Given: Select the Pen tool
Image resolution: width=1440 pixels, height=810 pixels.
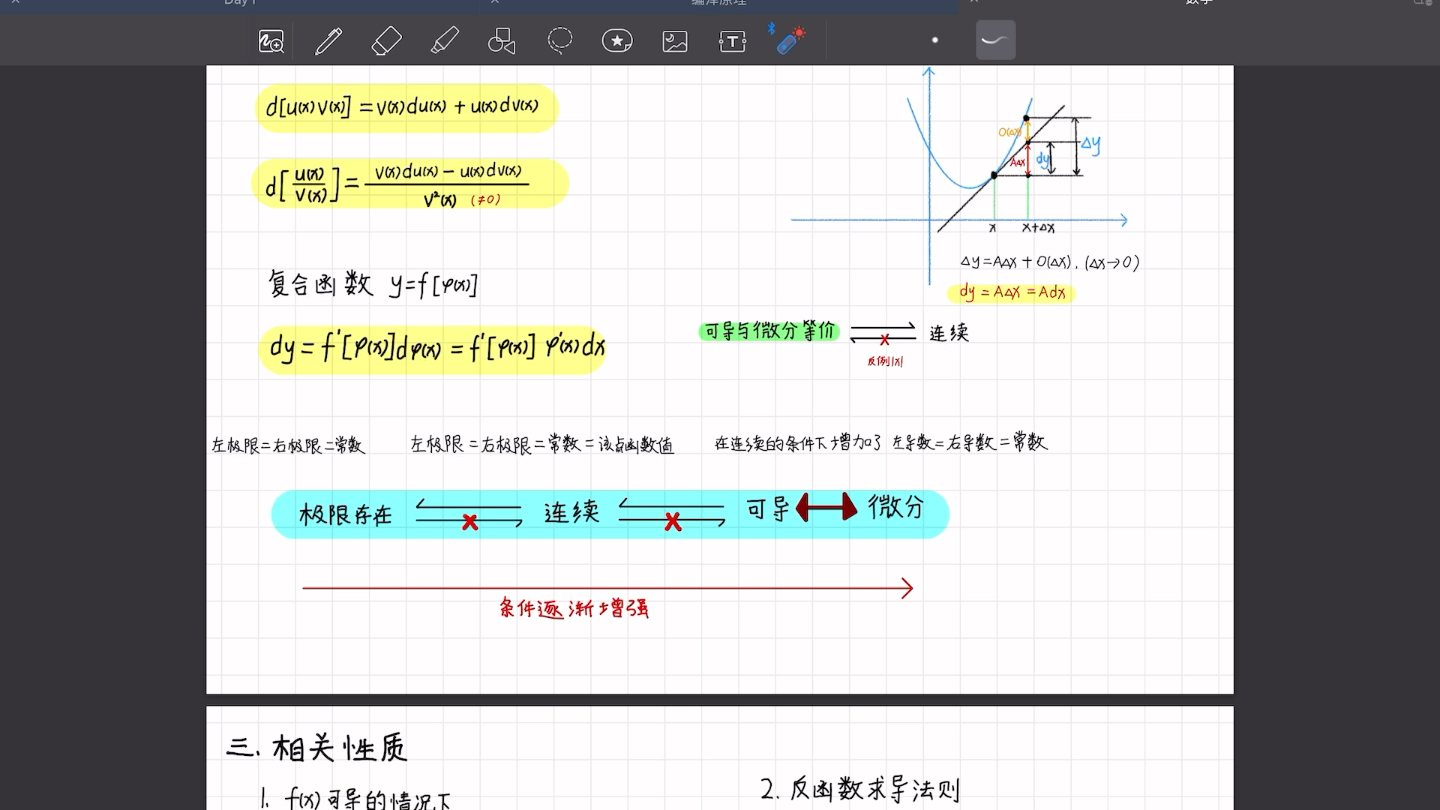Looking at the screenshot, I should pyautogui.click(x=328, y=40).
